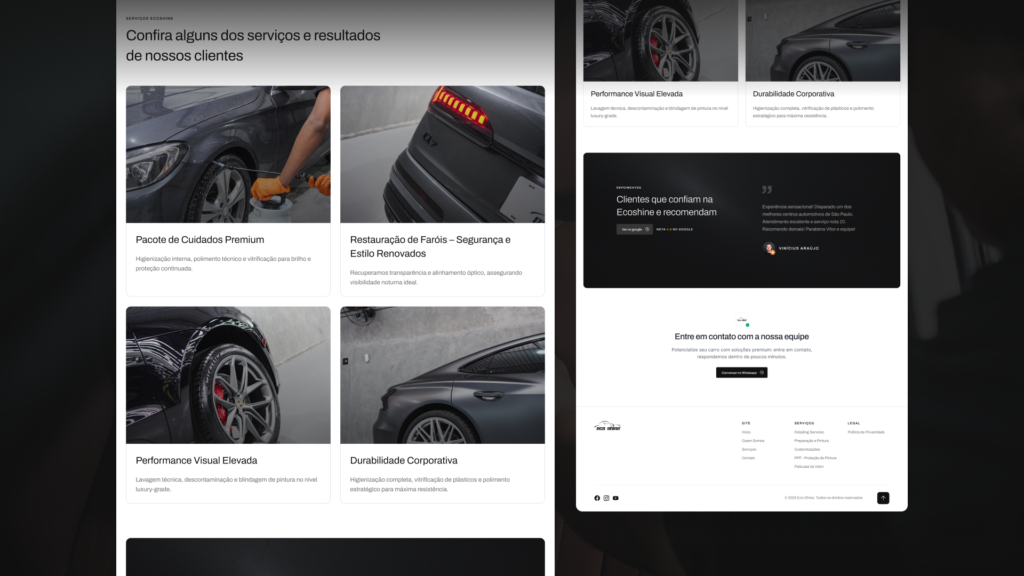
Task: Click the small logo avatar above contact heading
Action: pos(742,321)
